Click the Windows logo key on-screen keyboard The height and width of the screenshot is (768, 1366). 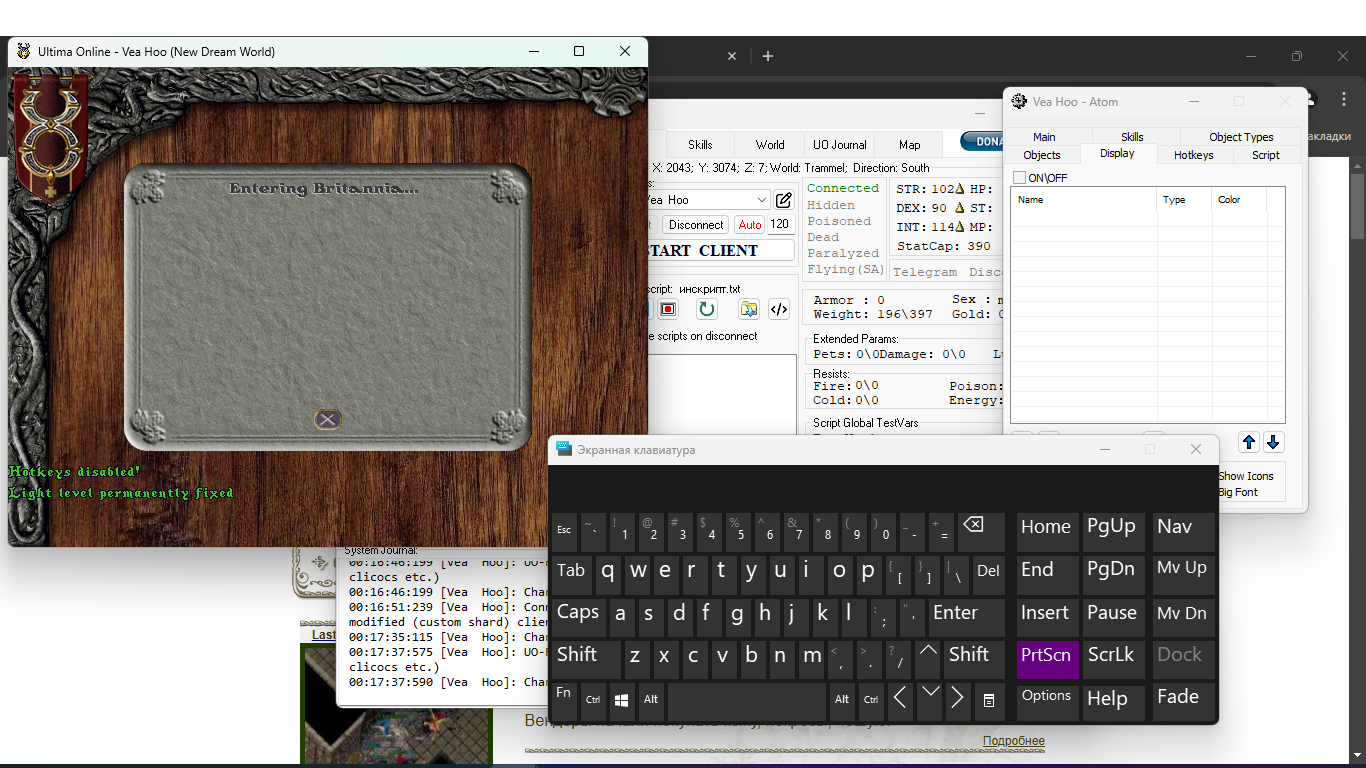pyautogui.click(x=621, y=700)
